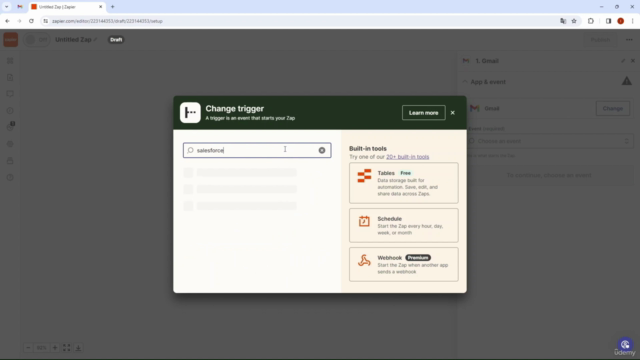The height and width of the screenshot is (360, 640).
Task: Edit the step name pencil icon
Action: click(623, 61)
